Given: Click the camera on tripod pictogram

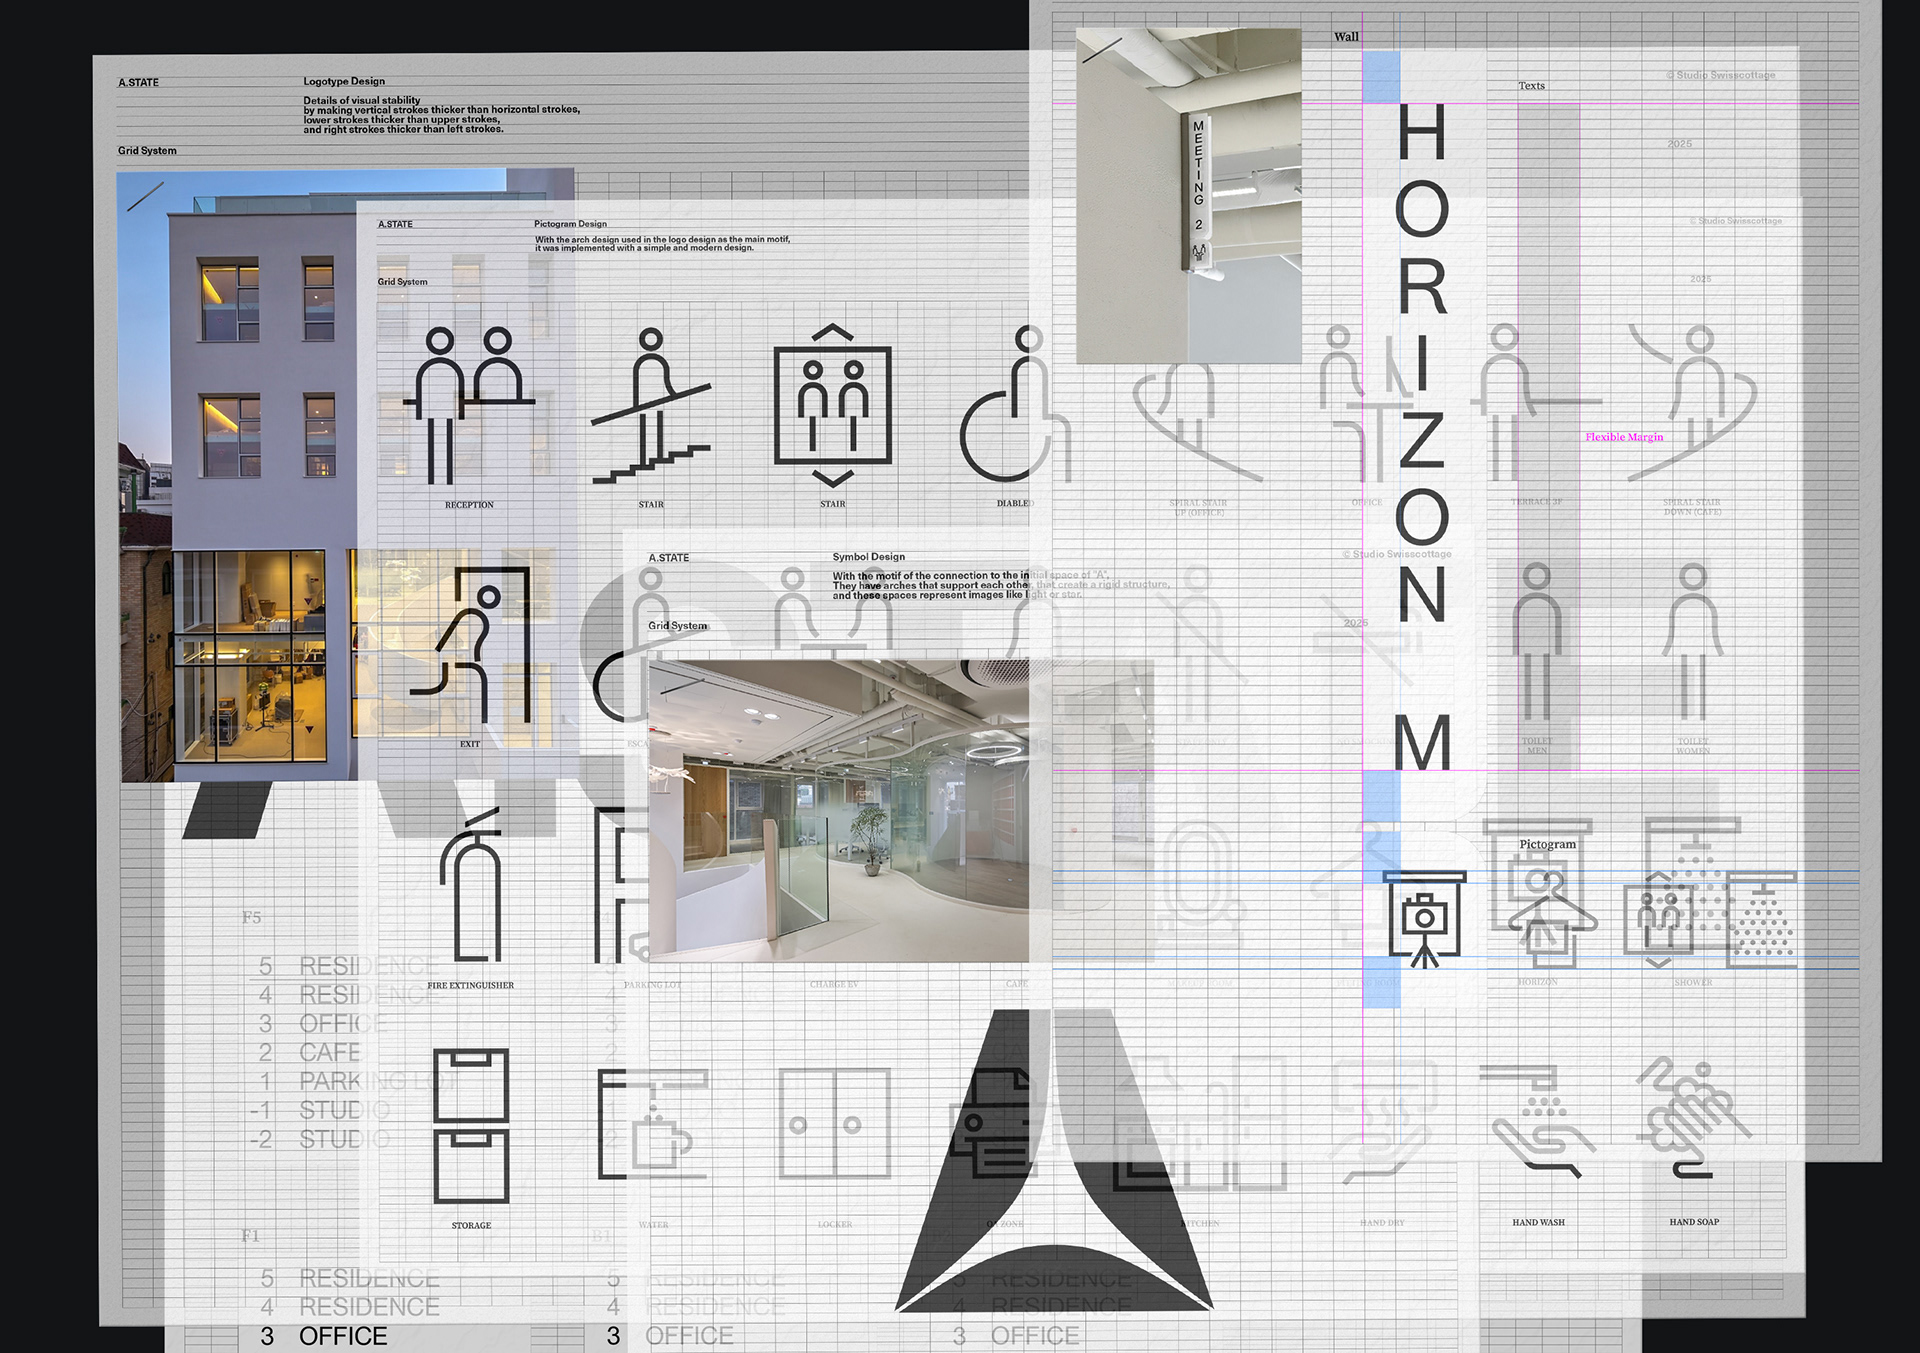Looking at the screenshot, I should [1425, 920].
